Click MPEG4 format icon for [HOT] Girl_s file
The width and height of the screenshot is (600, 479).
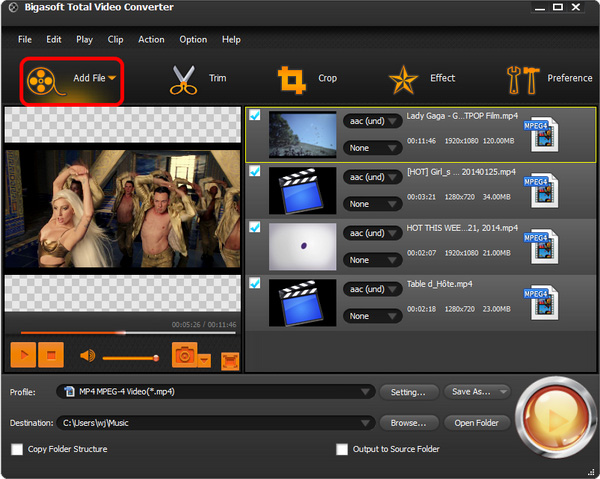[x=541, y=190]
